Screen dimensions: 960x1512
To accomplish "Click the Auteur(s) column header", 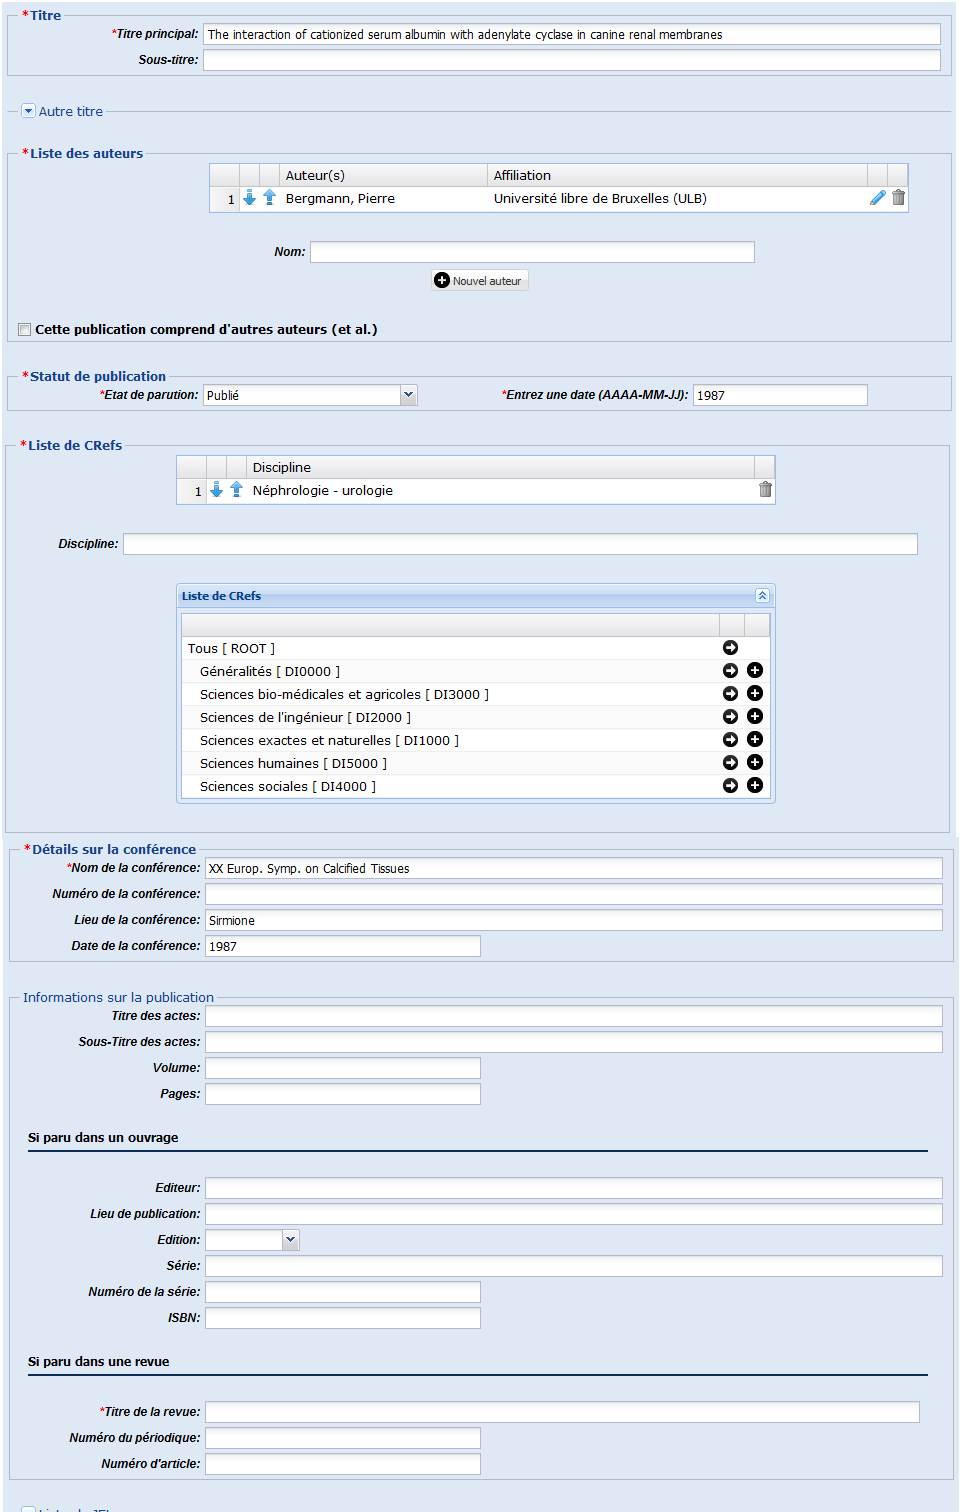I will 383,175.
